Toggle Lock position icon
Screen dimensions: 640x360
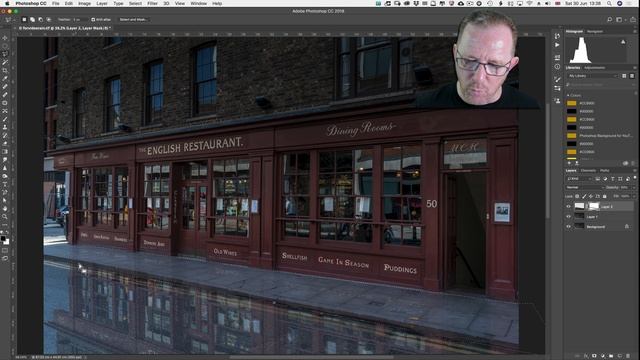591,196
